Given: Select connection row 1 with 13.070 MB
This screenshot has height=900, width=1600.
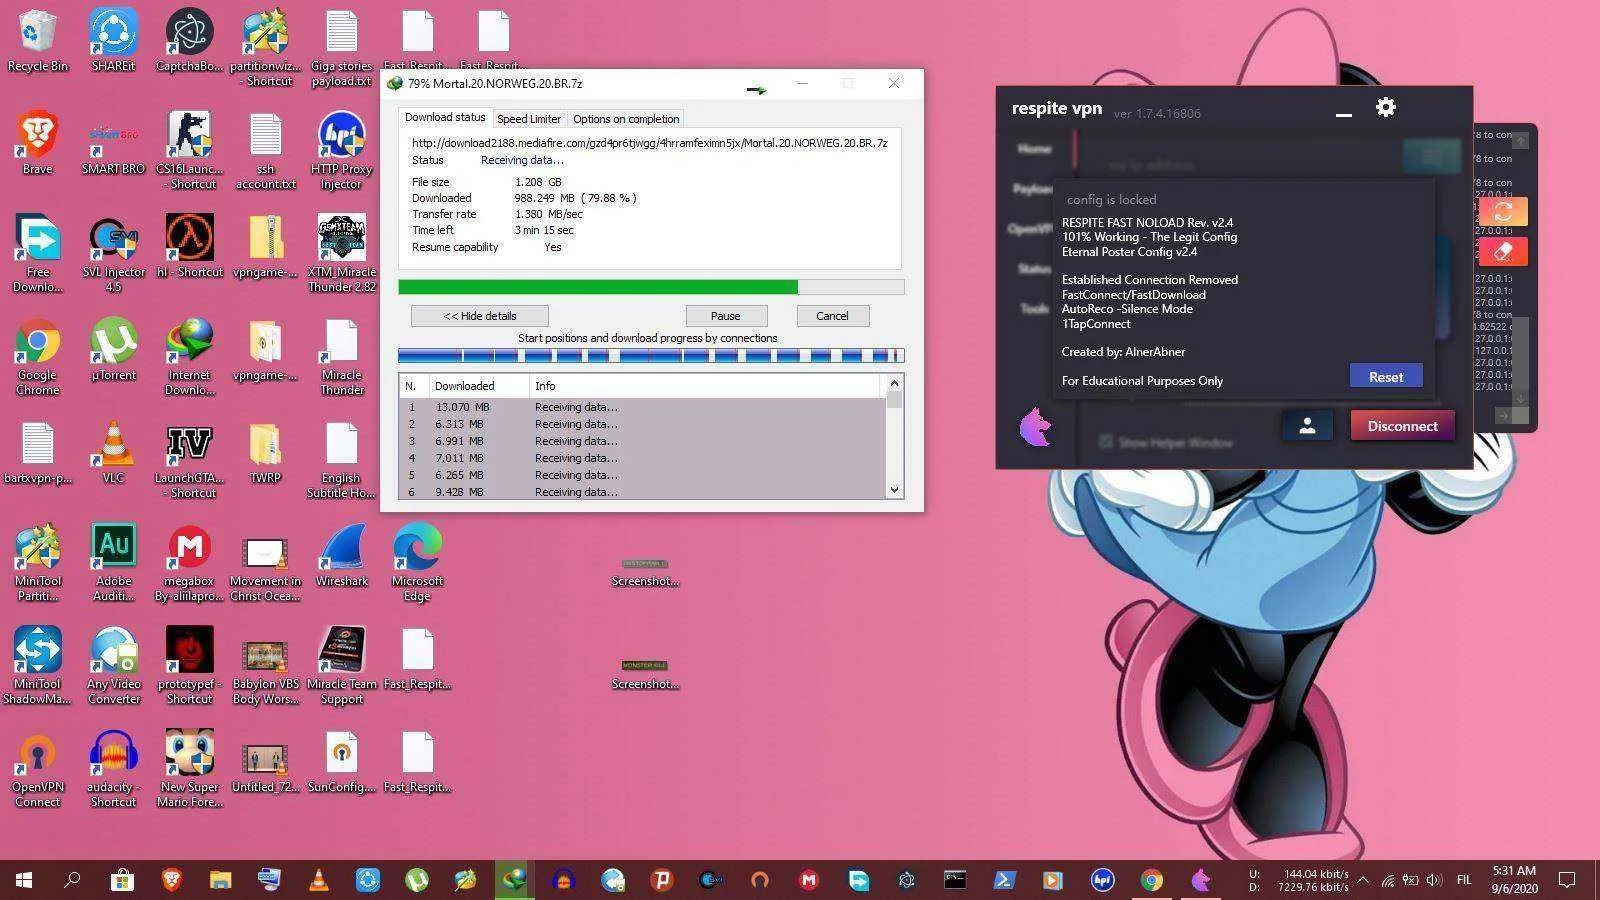Looking at the screenshot, I should point(643,407).
